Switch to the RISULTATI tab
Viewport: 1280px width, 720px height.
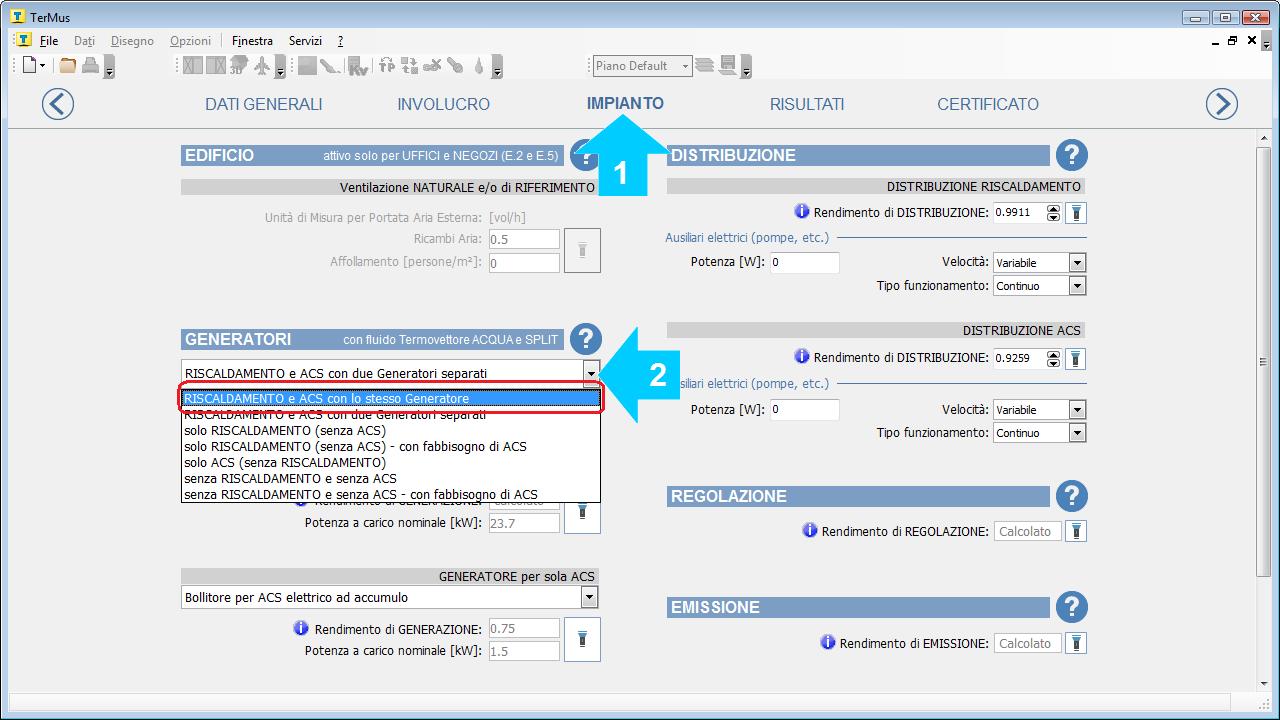click(806, 104)
